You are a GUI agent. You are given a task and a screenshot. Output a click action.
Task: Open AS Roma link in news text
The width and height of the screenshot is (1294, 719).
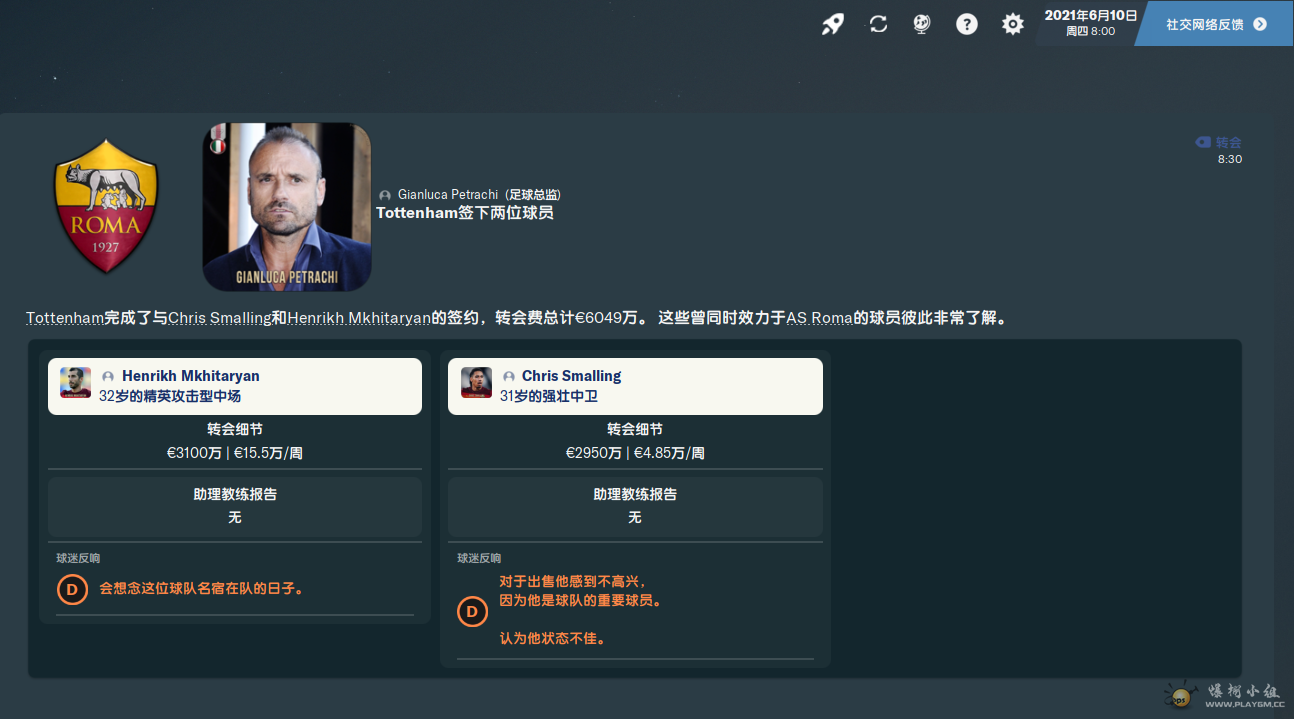pos(819,319)
